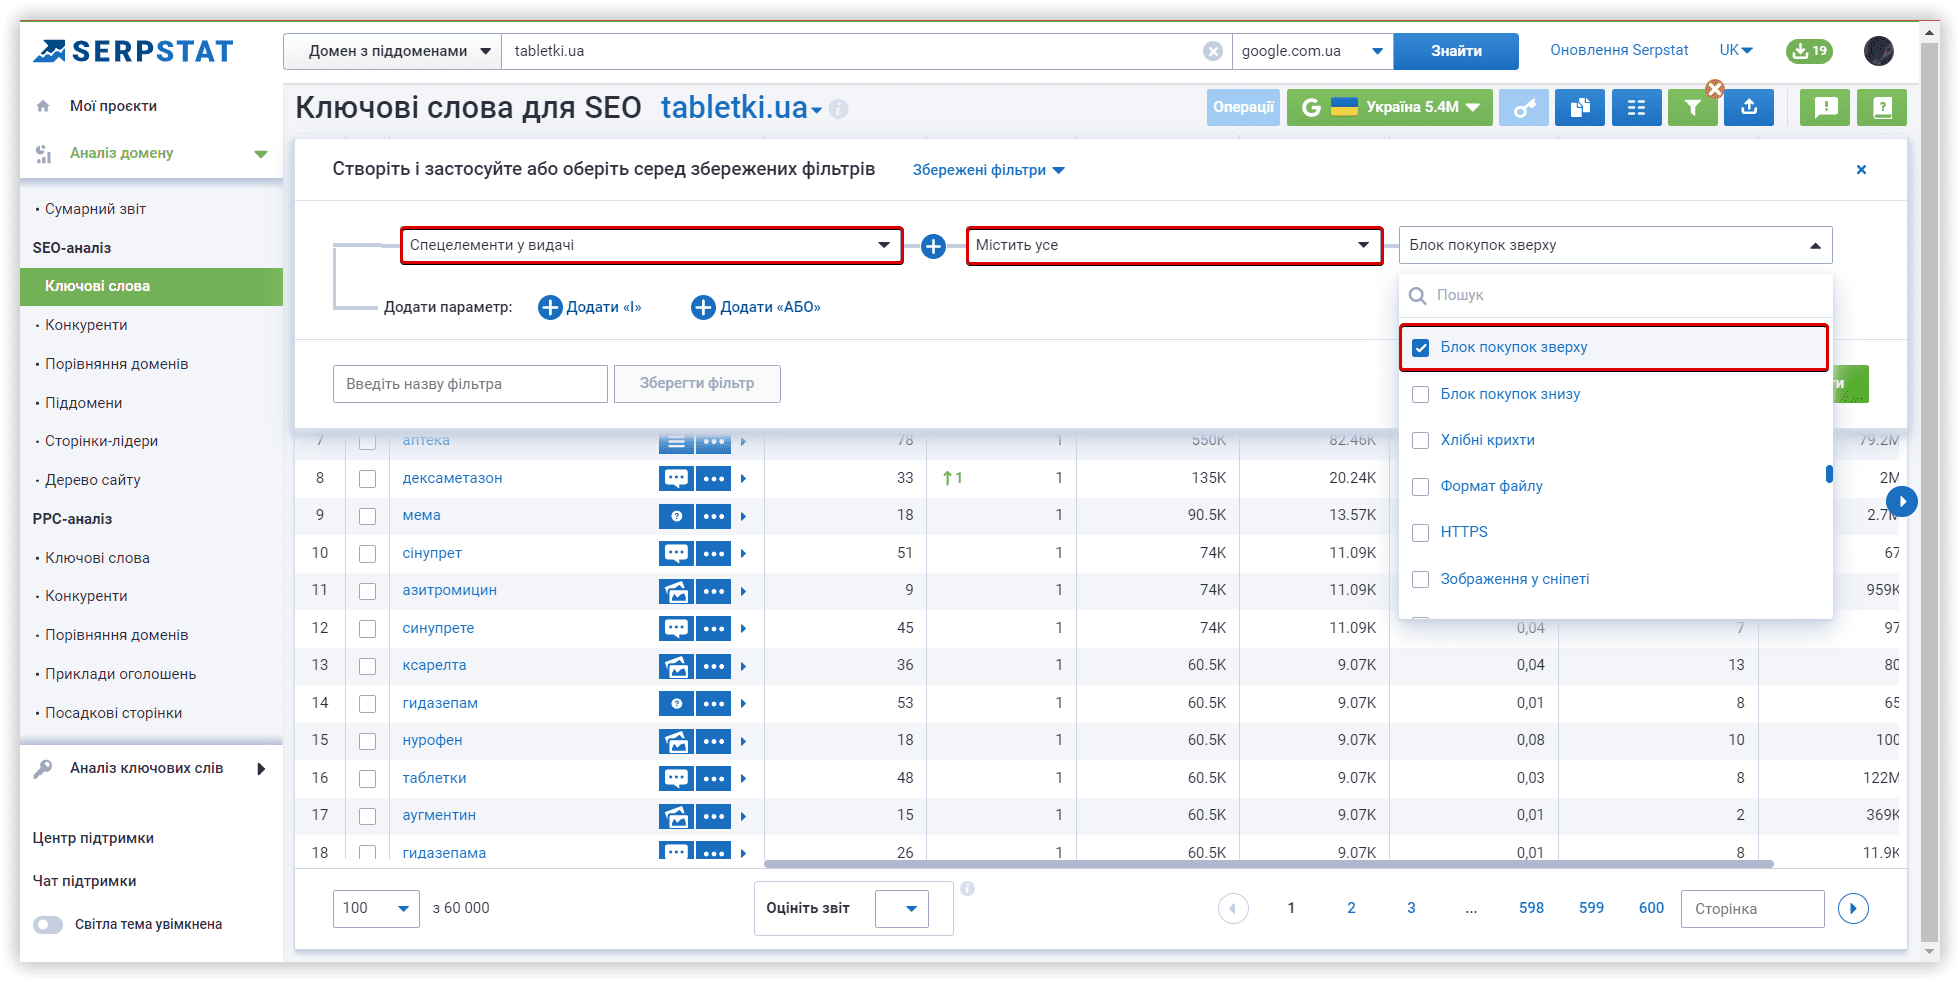
Task: Open the 100 rows-per-page dropdown
Action: coord(376,908)
